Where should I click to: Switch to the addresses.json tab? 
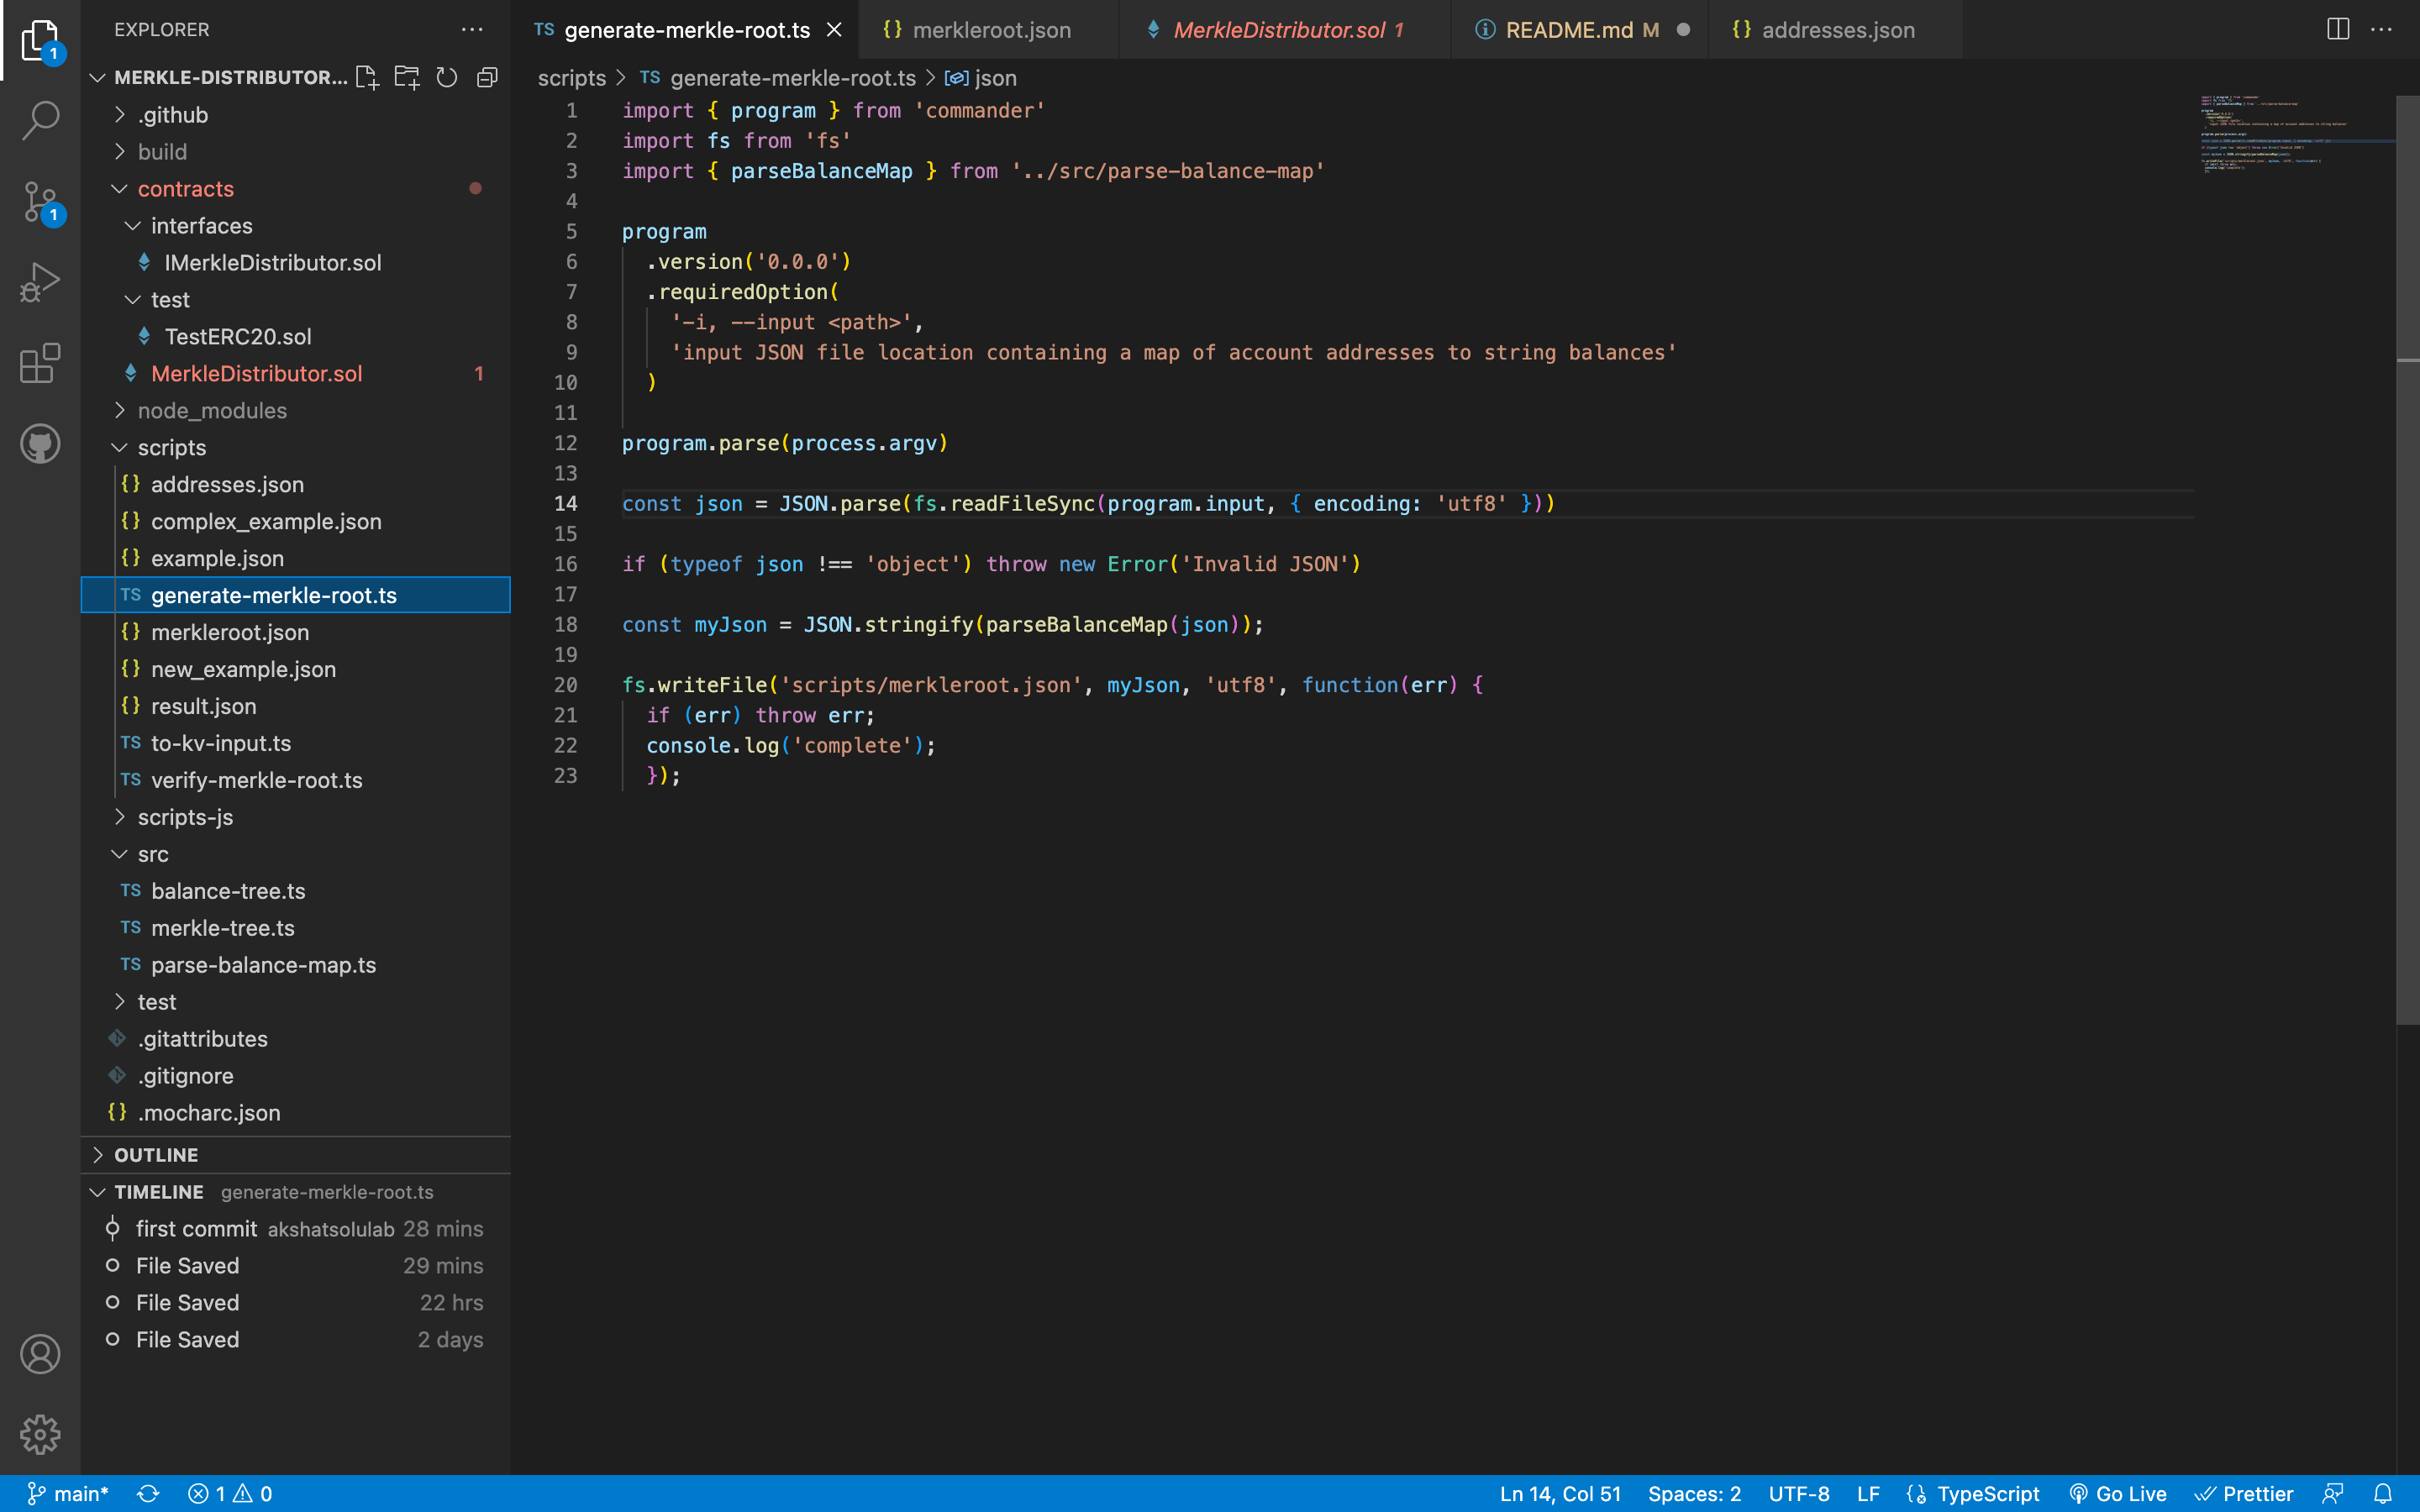[x=1836, y=30]
